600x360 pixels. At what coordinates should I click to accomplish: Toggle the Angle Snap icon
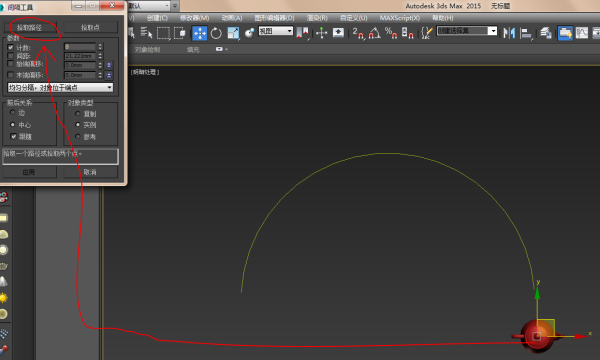click(x=375, y=33)
